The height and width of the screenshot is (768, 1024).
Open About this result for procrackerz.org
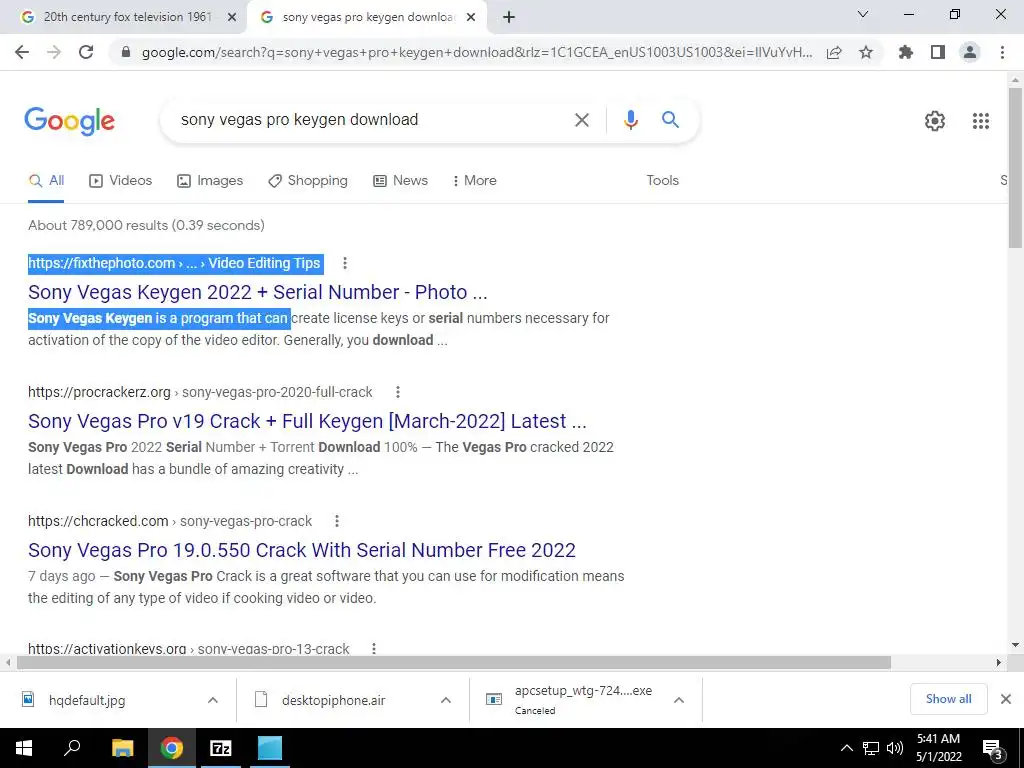point(398,392)
